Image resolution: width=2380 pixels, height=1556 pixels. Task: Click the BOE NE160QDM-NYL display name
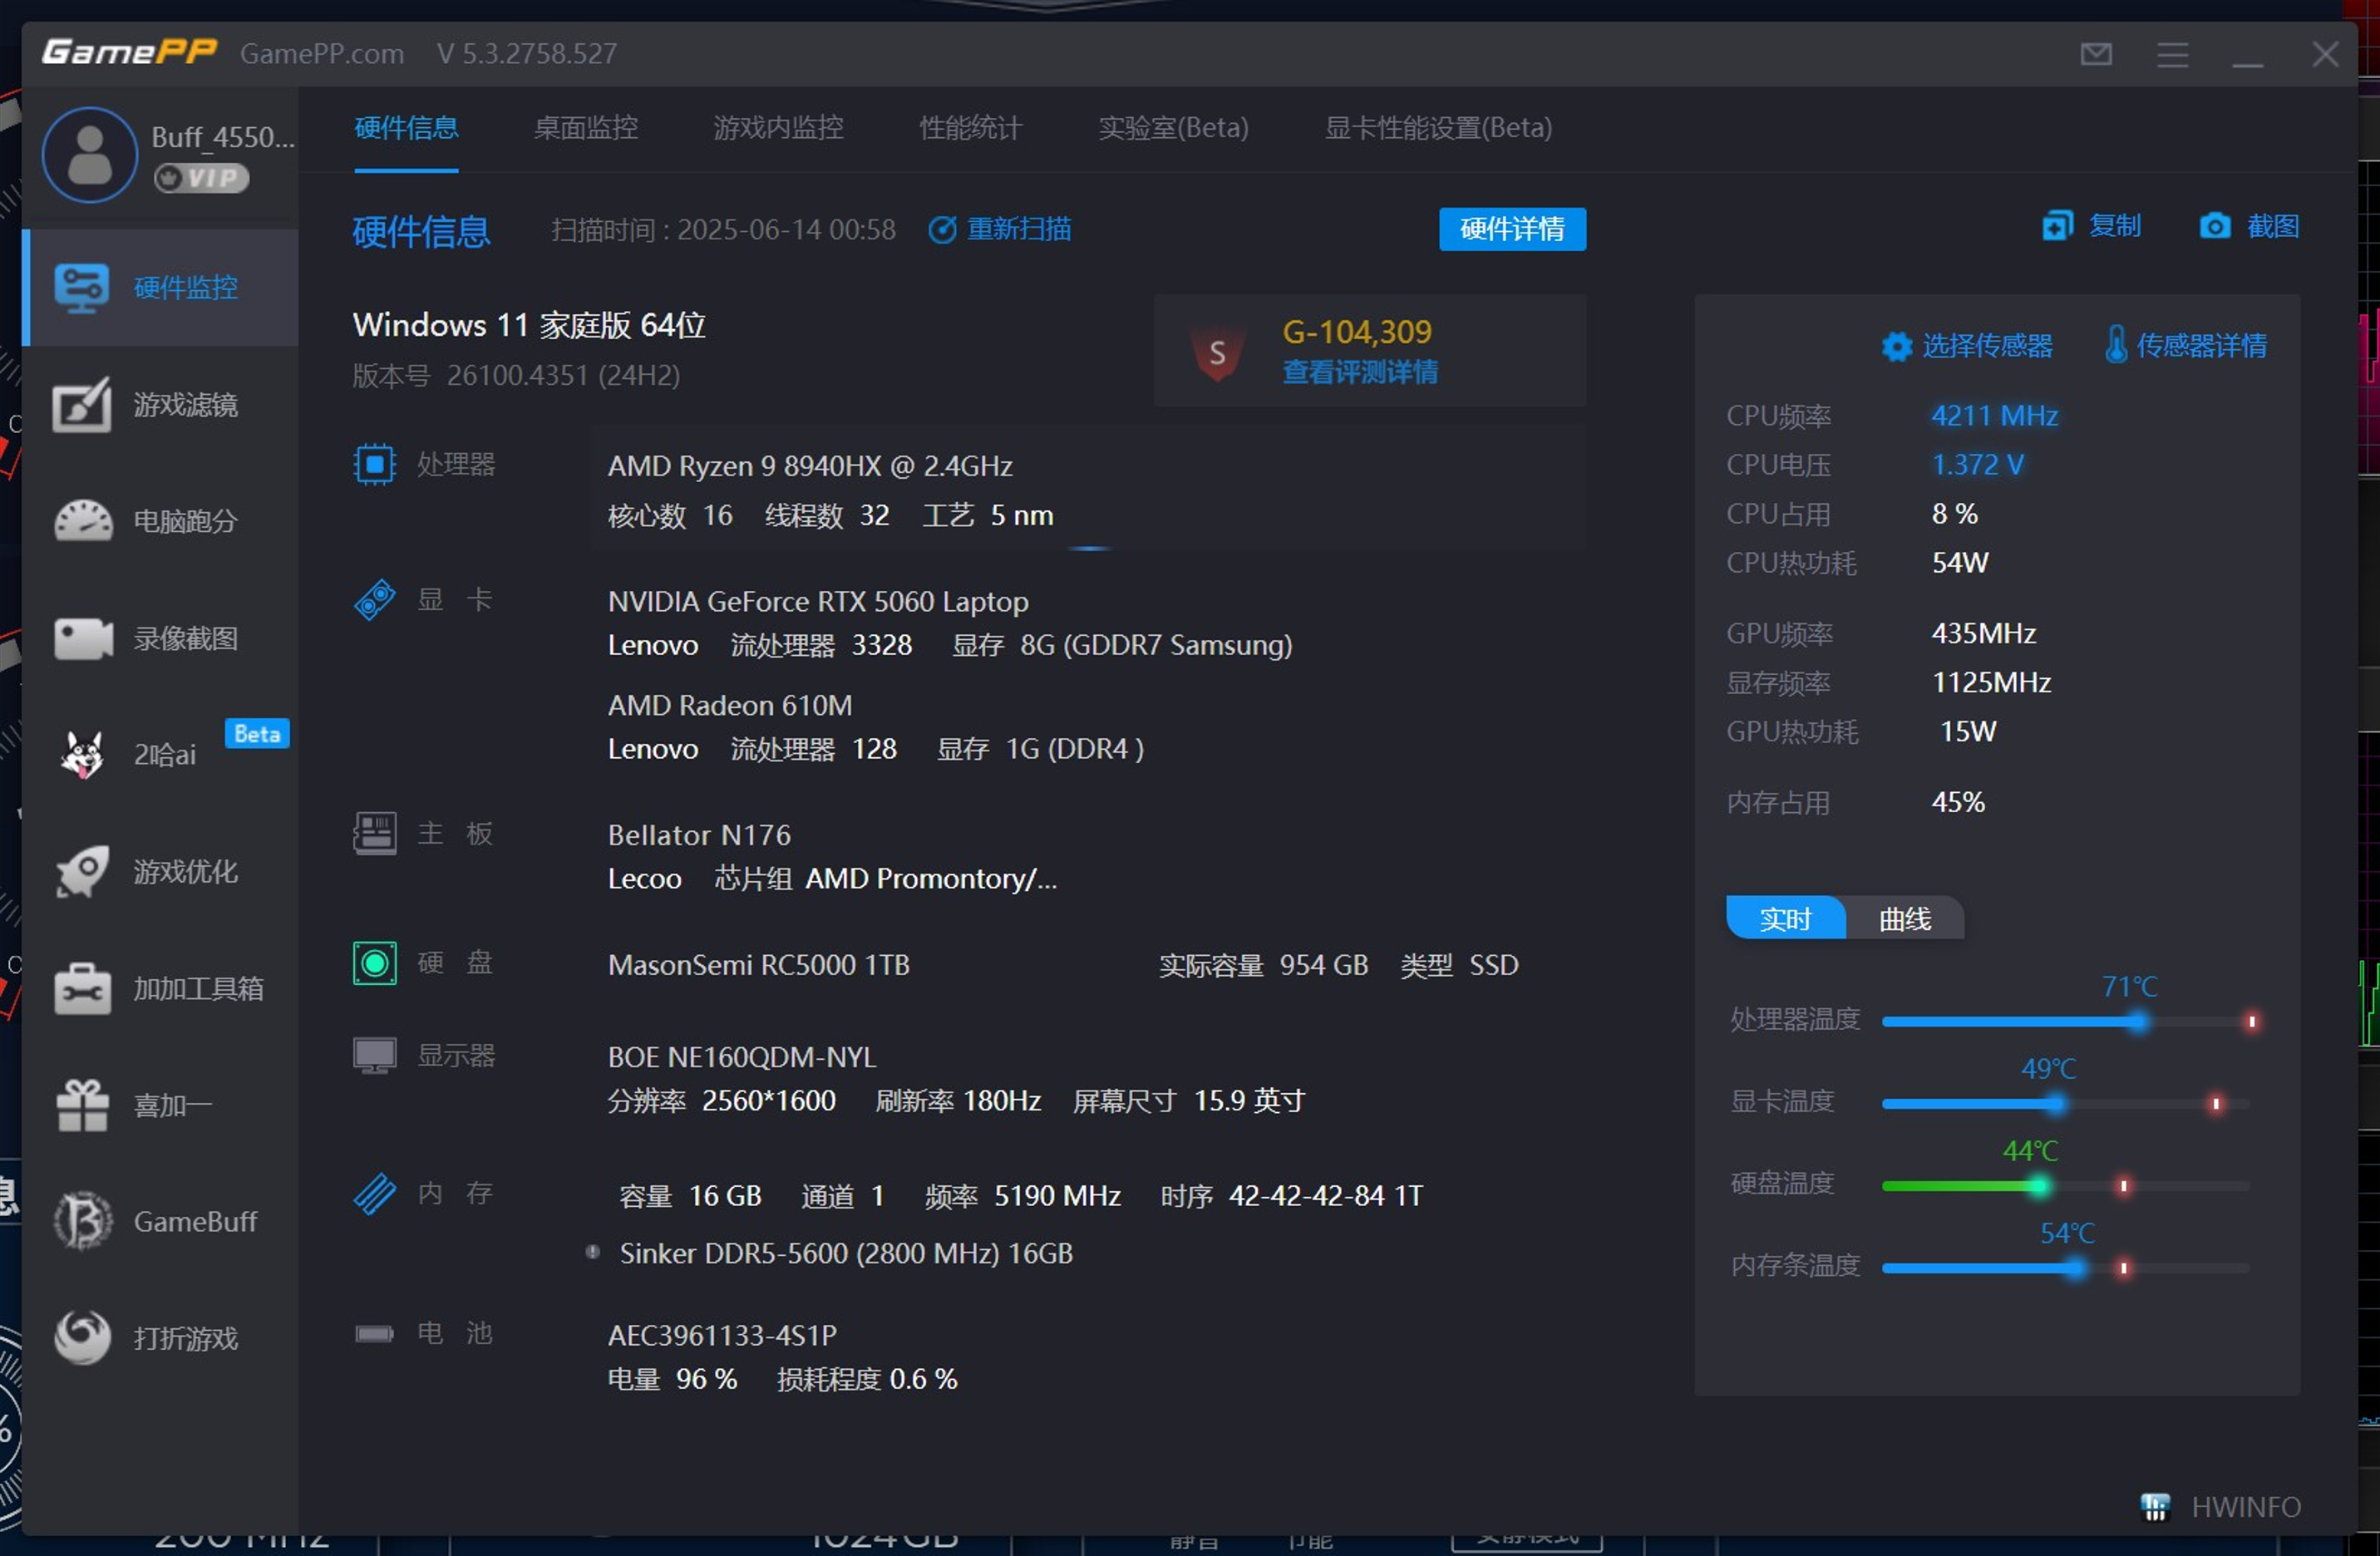click(742, 1057)
